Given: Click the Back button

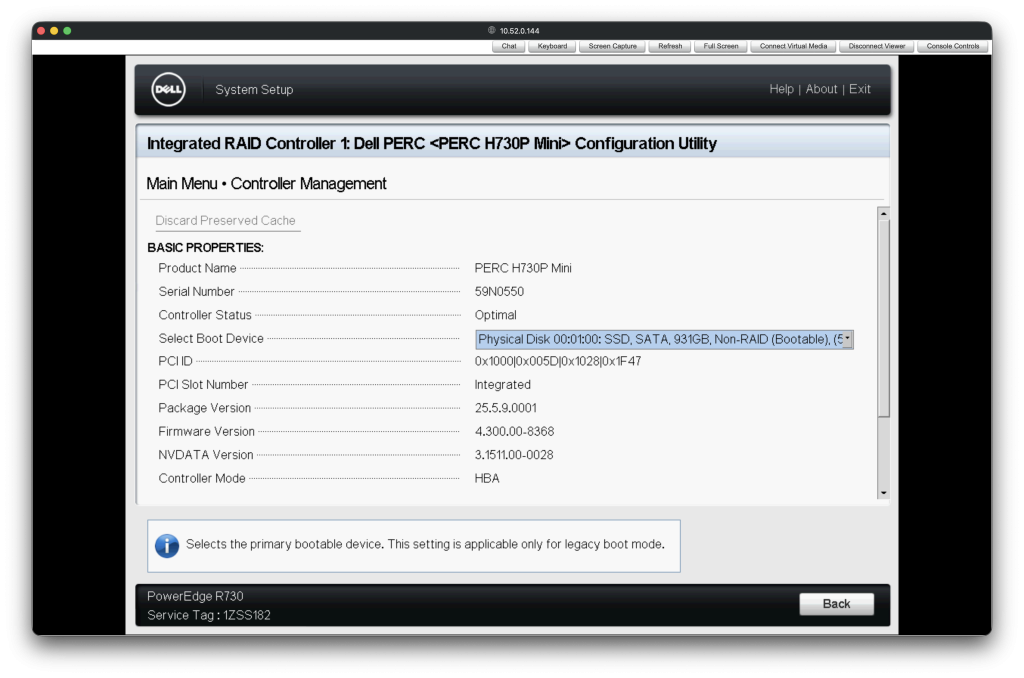Looking at the screenshot, I should click(836, 603).
